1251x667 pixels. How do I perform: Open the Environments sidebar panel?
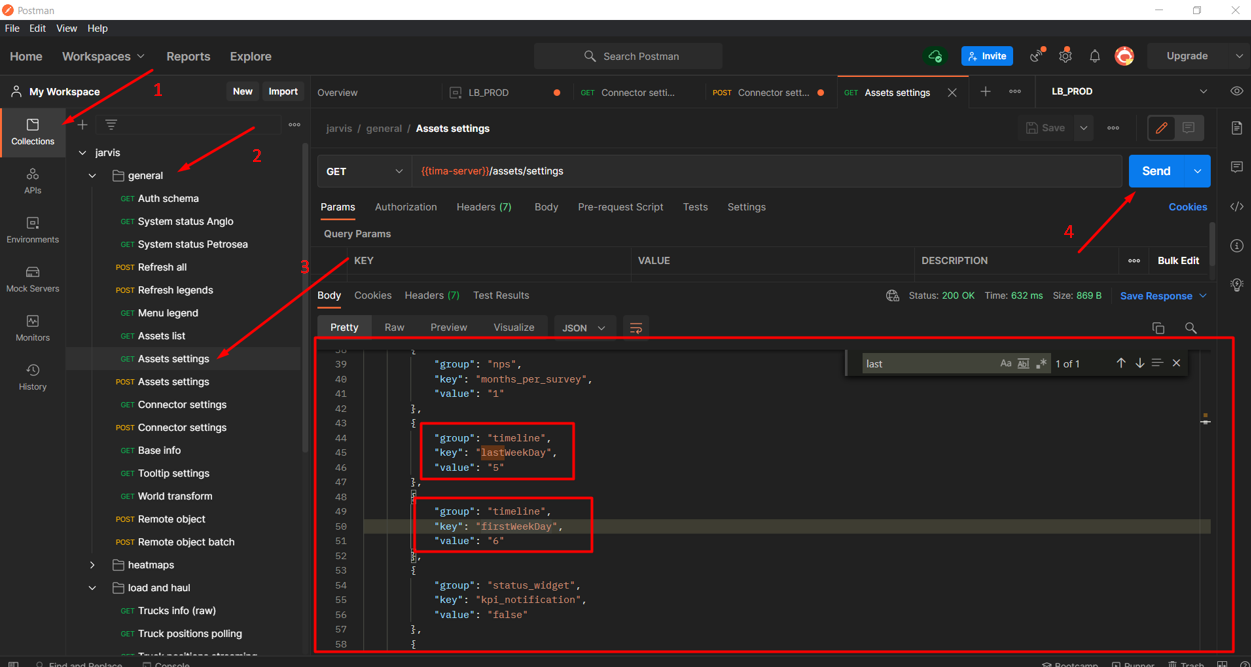point(32,229)
